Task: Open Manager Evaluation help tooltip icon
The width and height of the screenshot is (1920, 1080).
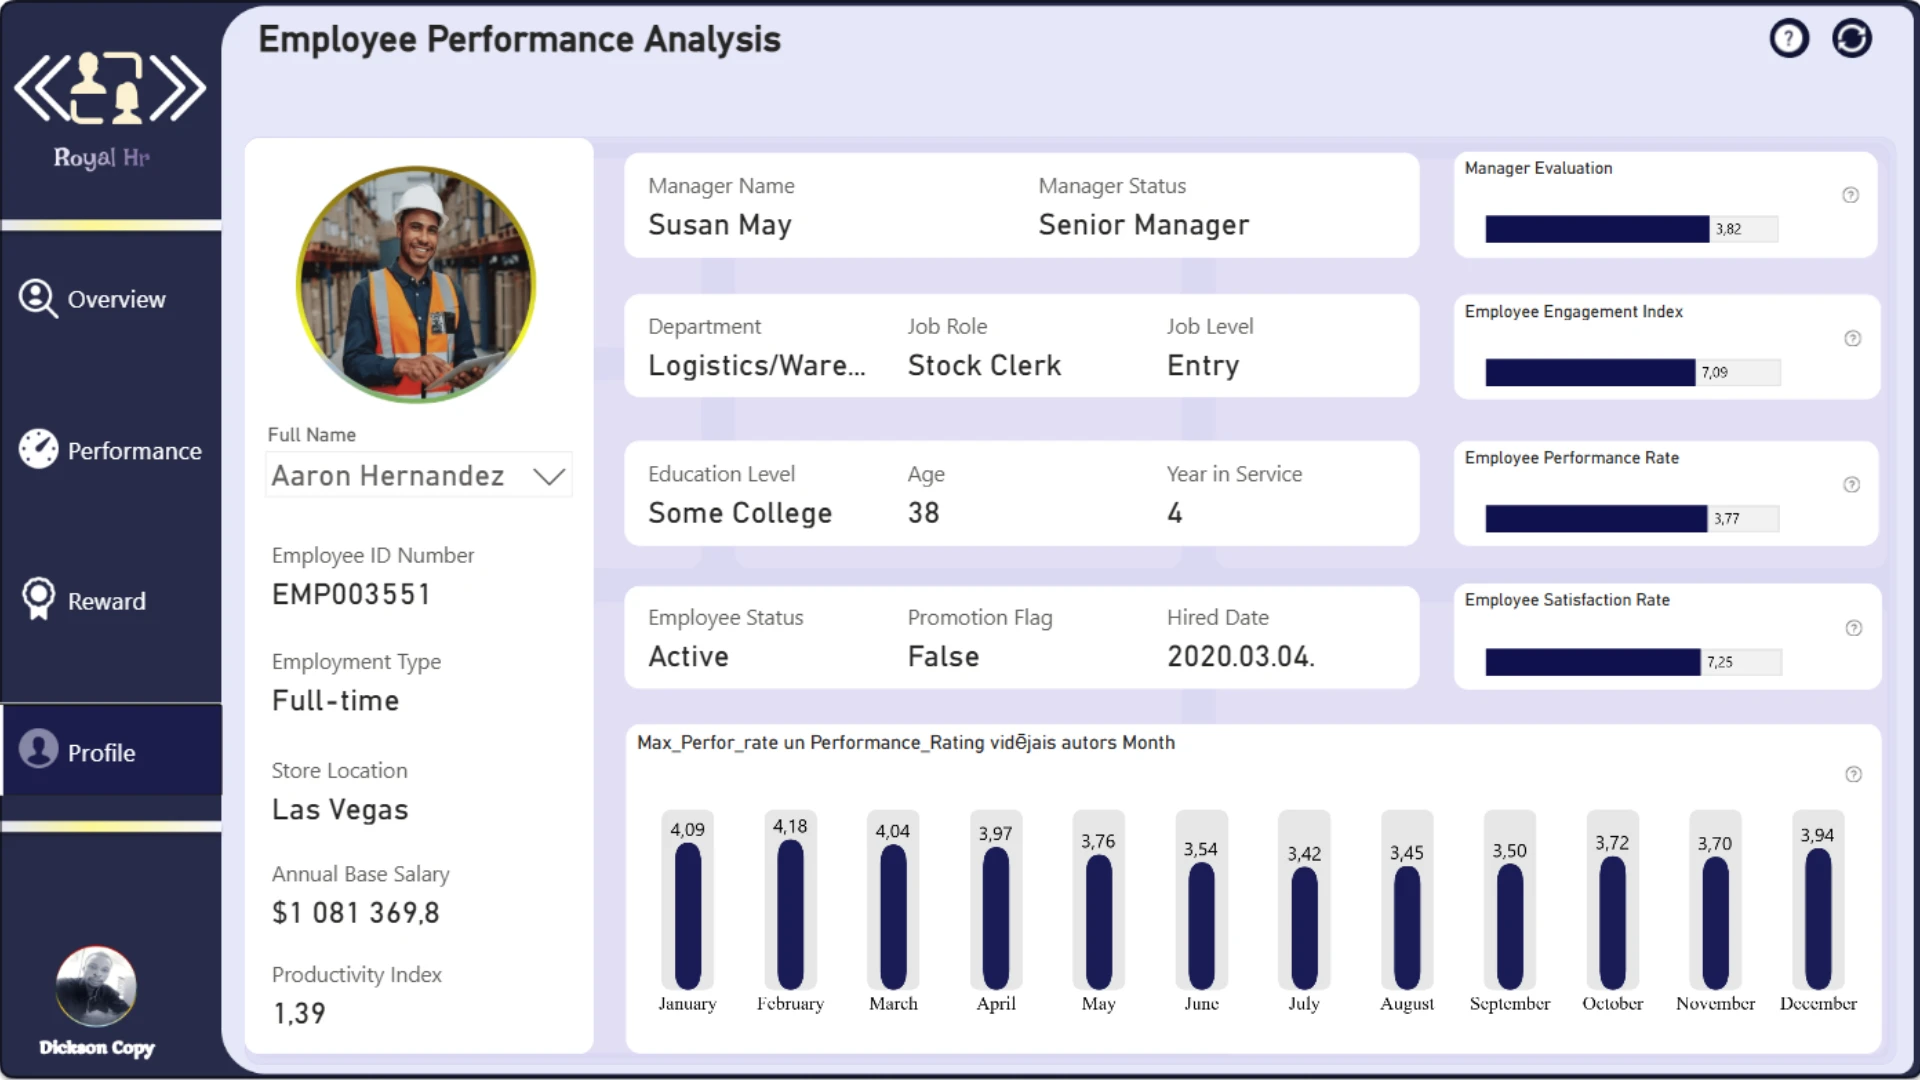Action: coord(1850,195)
